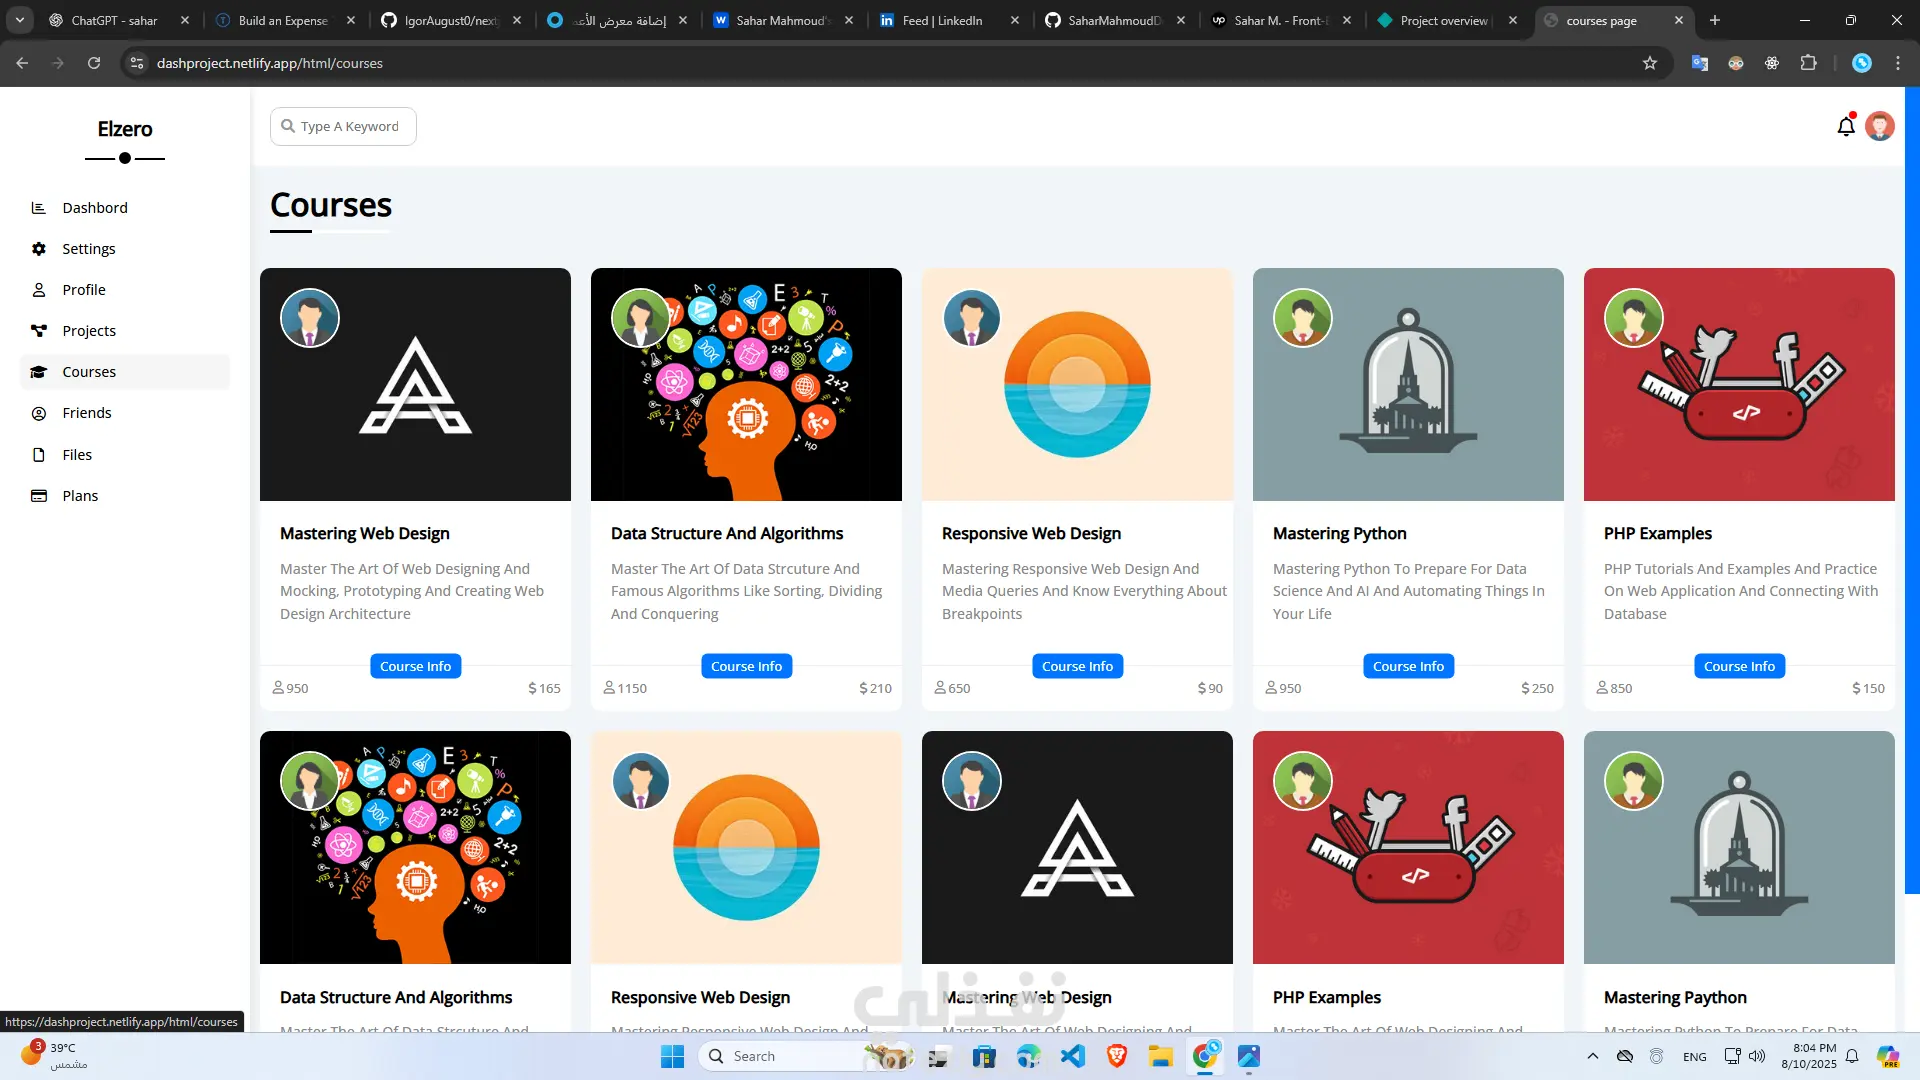Click the notification bell icon
The image size is (1920, 1080).
point(1846,127)
